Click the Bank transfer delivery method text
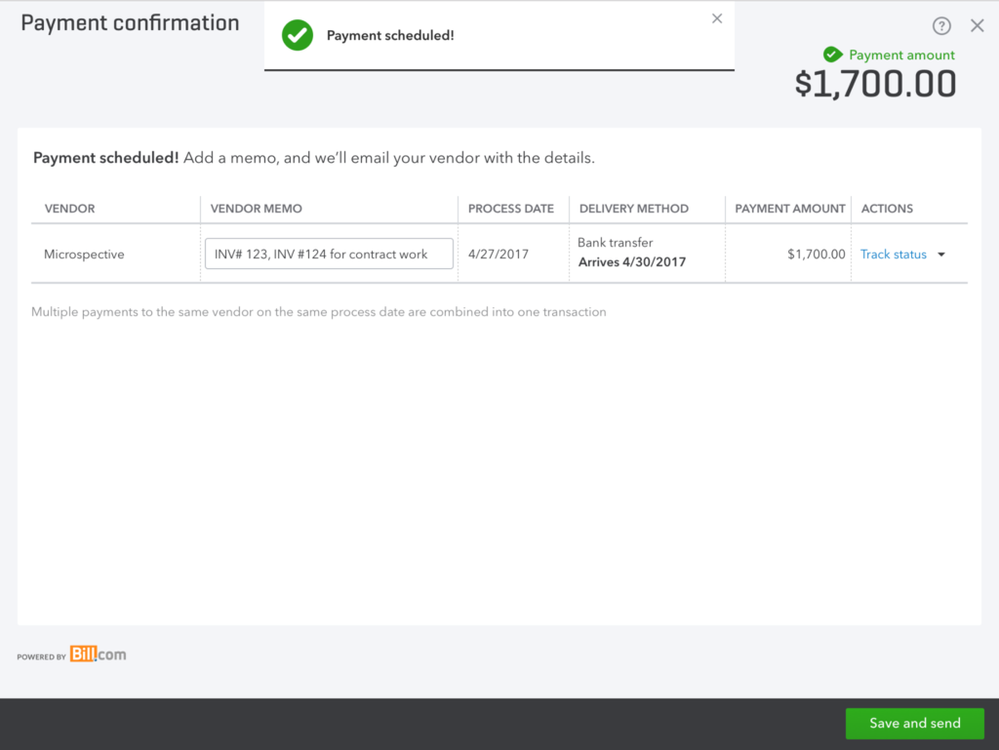Viewport: 999px width, 750px height. tap(613, 242)
